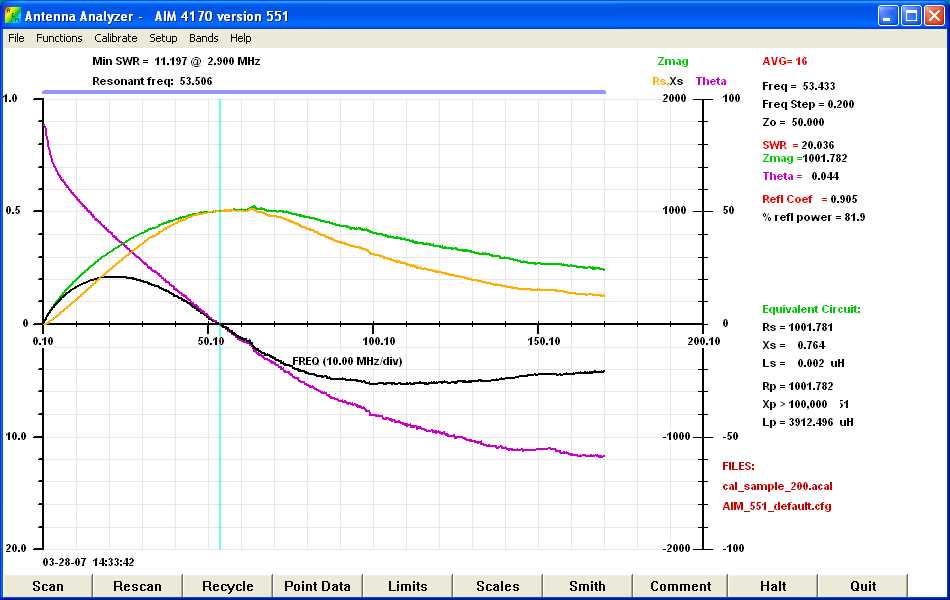
Task: Click the 'Min SWR = 11.197 @ 2.900 MHz' readout
Action: click(x=176, y=61)
